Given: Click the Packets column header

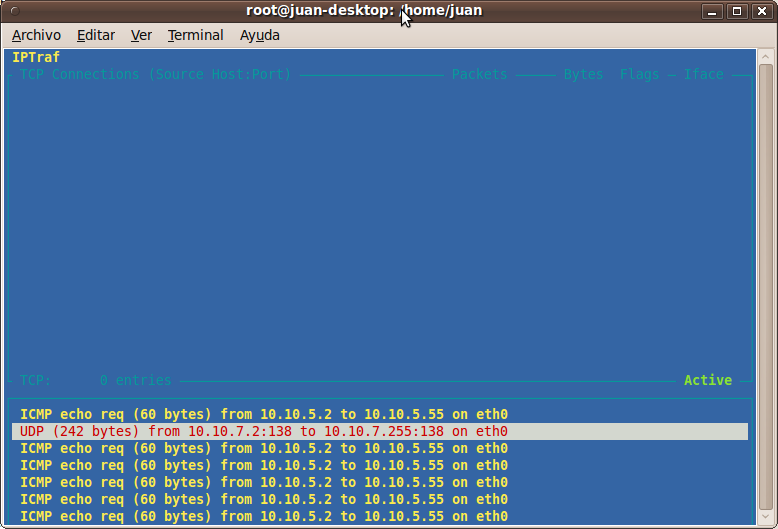Looking at the screenshot, I should (479, 74).
